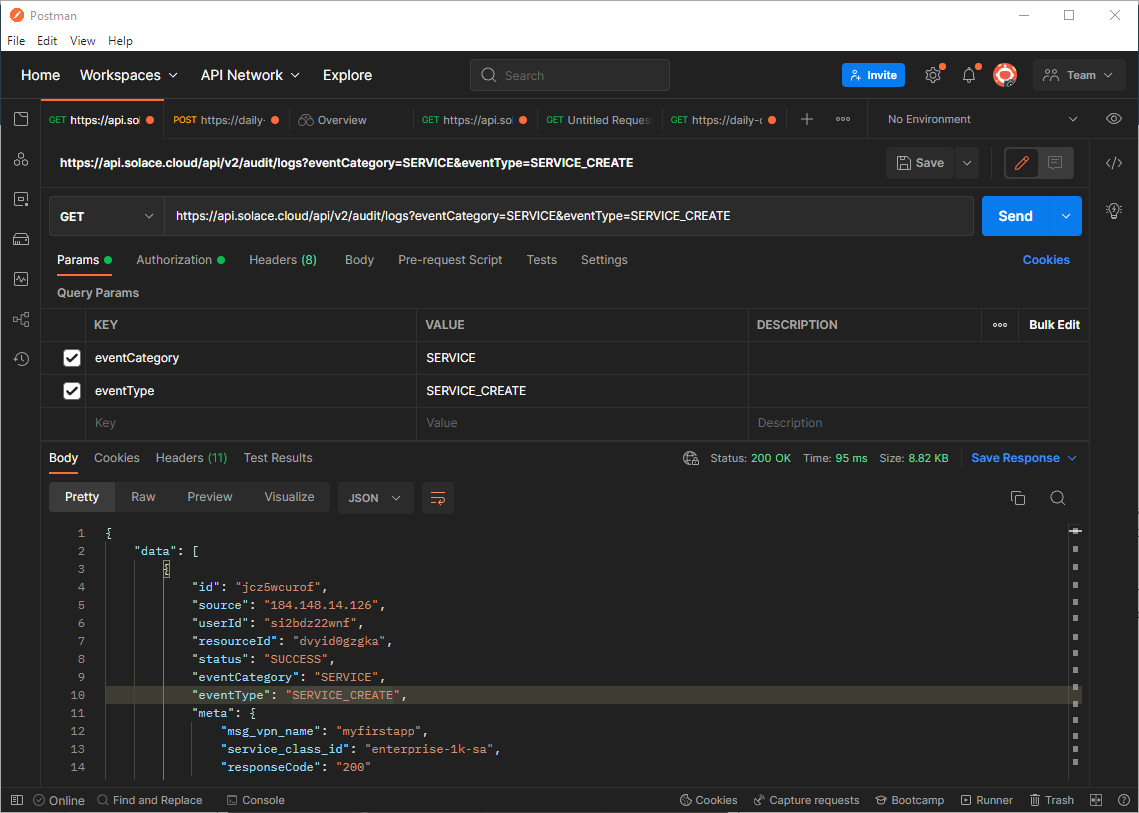Image resolution: width=1139 pixels, height=813 pixels.
Task: Open the GET method dropdown
Action: (107, 216)
